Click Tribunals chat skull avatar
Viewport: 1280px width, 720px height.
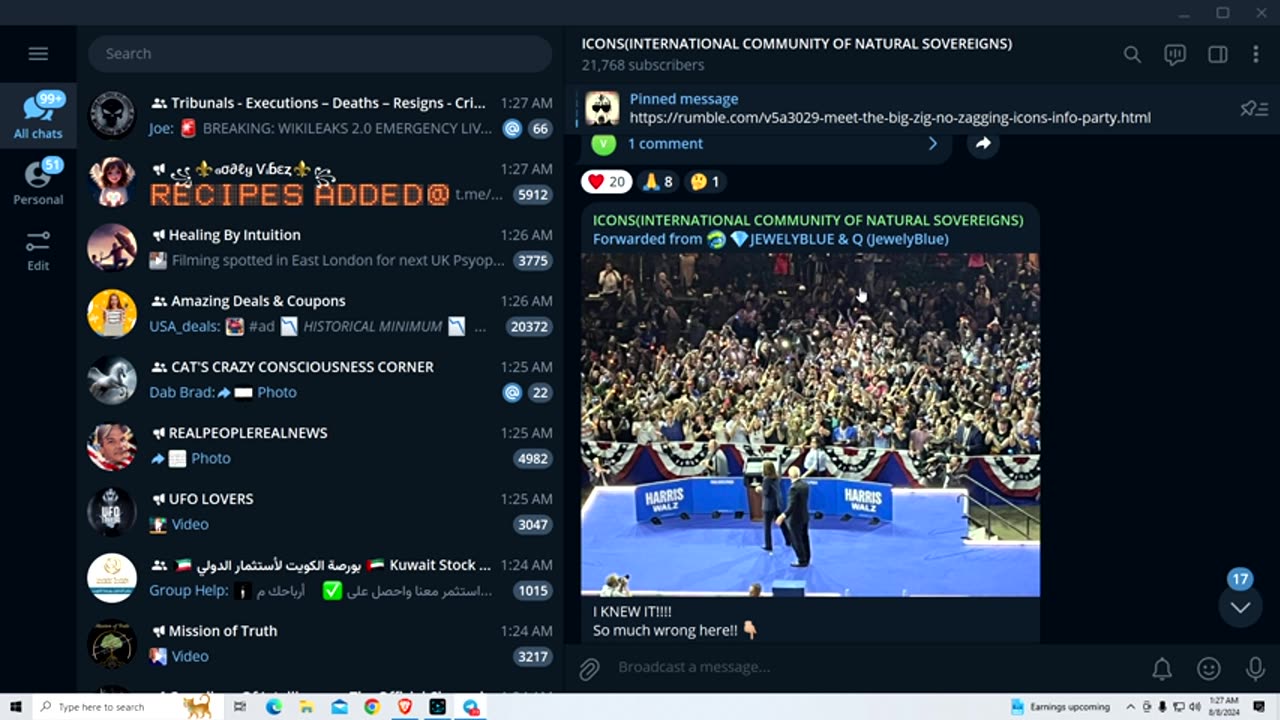coord(112,115)
